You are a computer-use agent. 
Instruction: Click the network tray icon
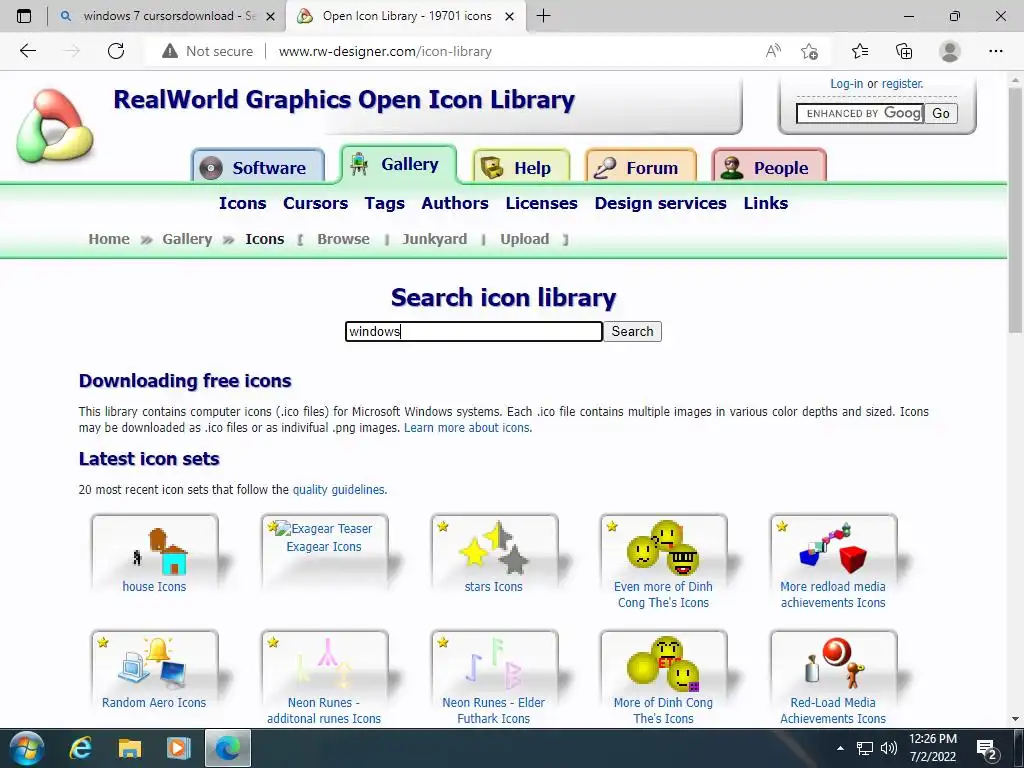point(865,748)
